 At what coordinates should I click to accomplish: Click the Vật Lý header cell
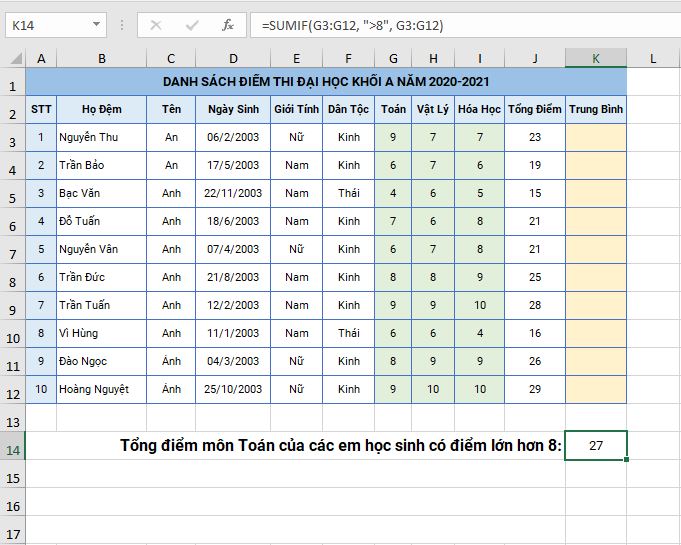coord(433,109)
